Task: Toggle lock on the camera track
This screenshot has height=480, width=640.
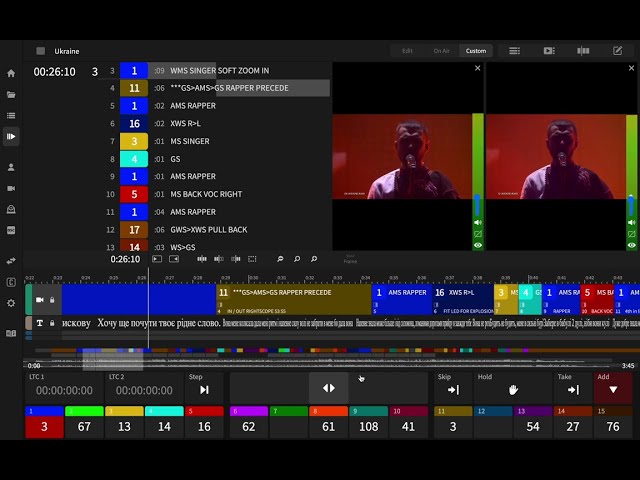Action: (x=52, y=300)
